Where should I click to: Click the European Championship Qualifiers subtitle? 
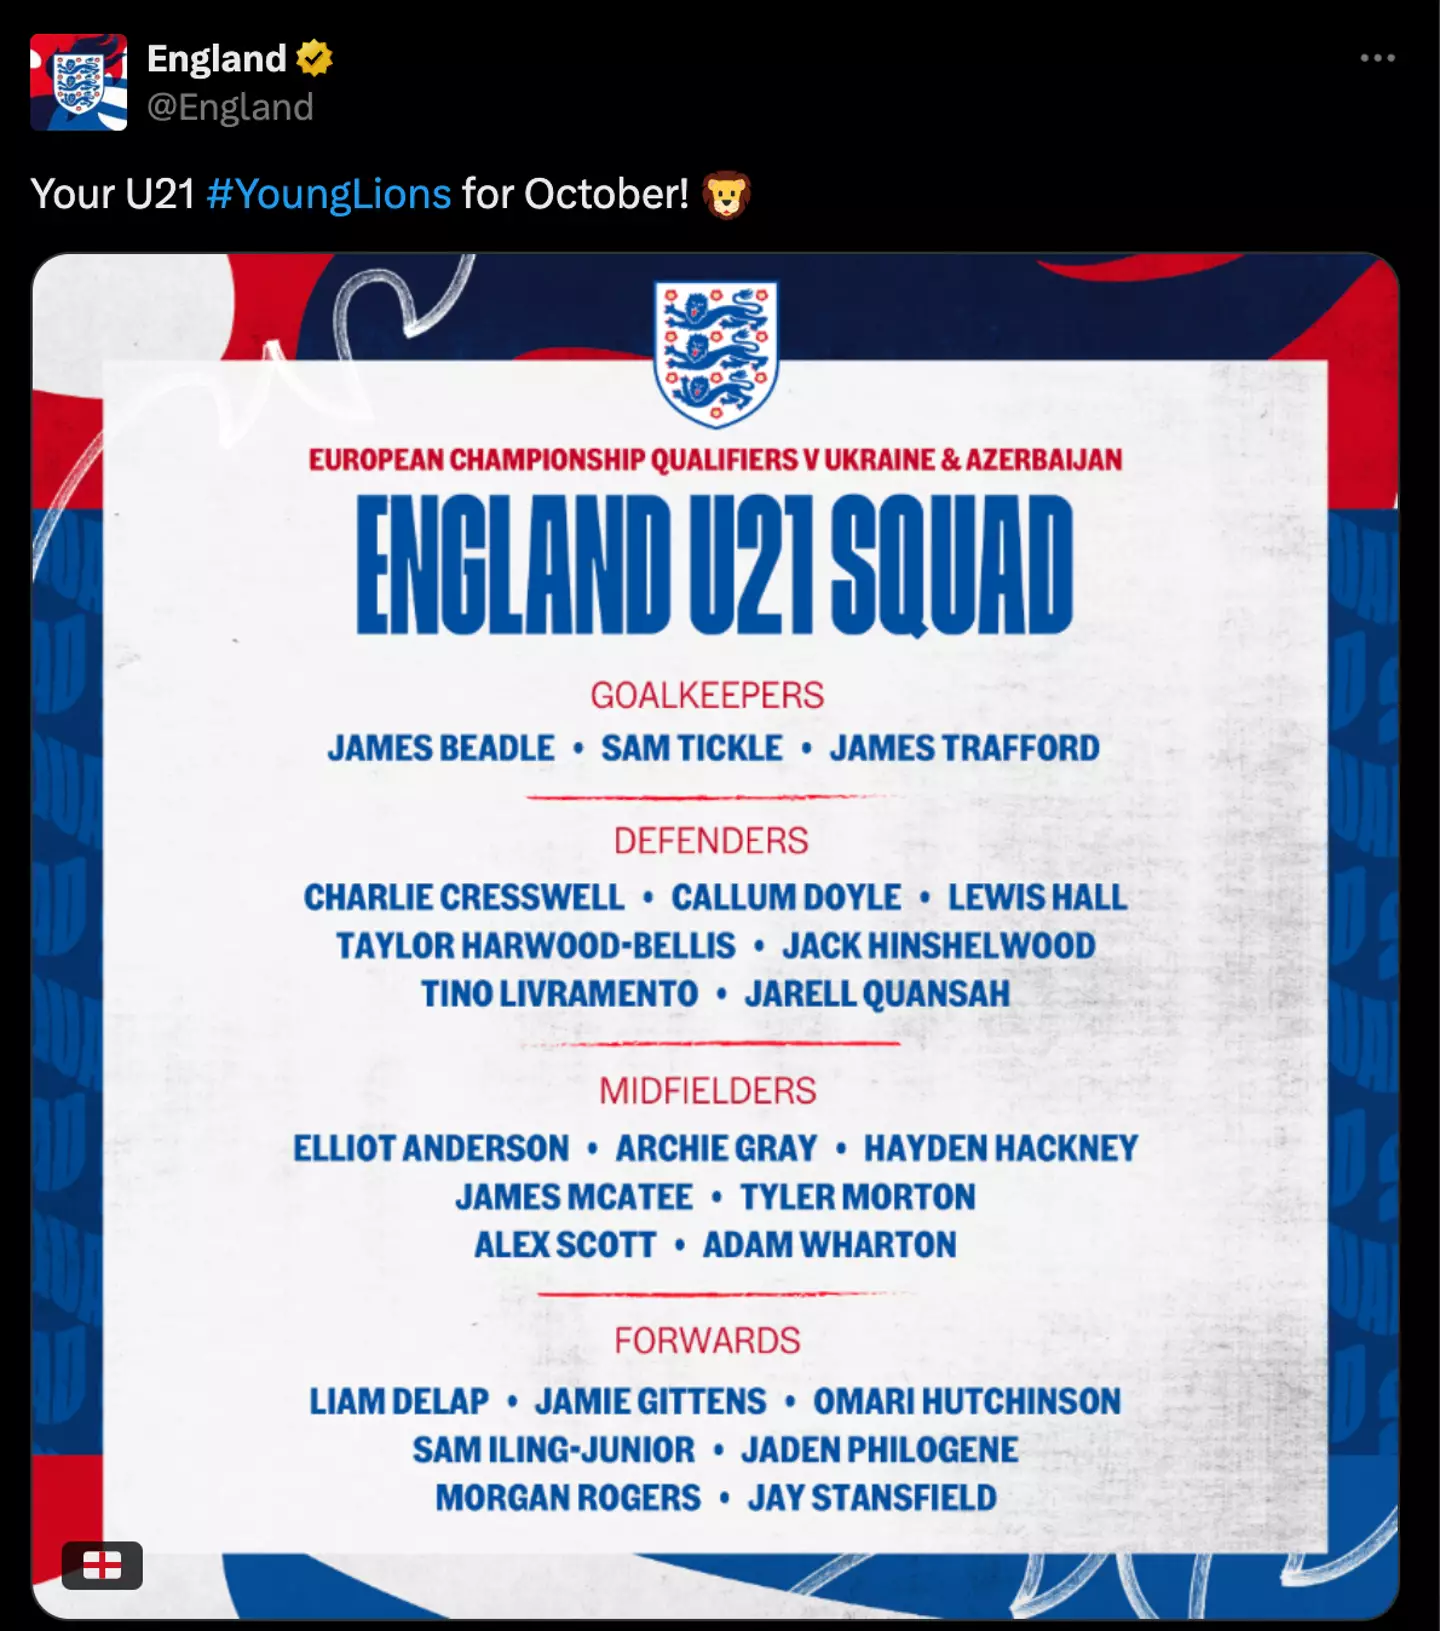715,460
